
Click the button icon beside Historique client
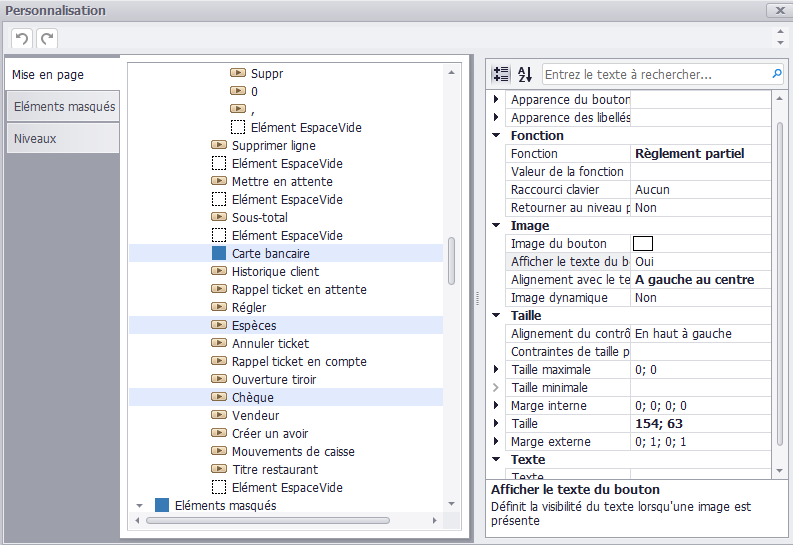(218, 271)
